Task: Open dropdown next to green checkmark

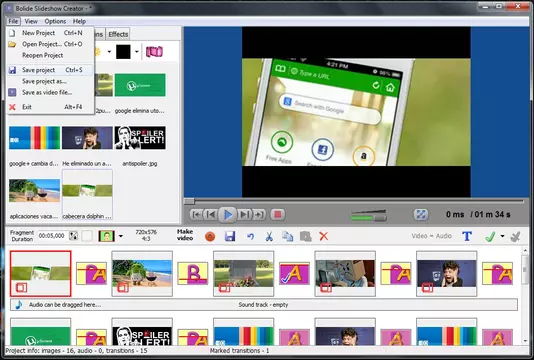Action: (x=502, y=236)
